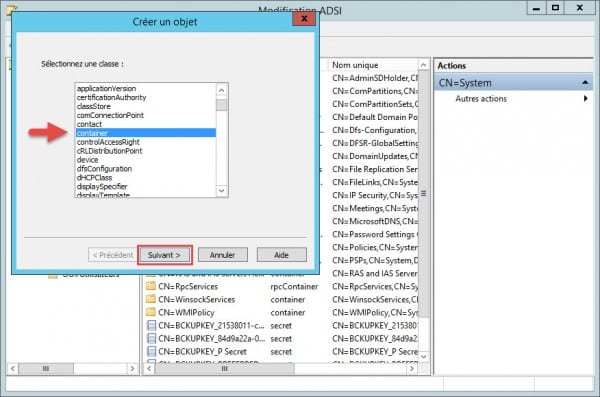Viewport: 600px width, 397px height.
Task: Click details pane horizontal scroll right arrow
Action: tap(412, 369)
